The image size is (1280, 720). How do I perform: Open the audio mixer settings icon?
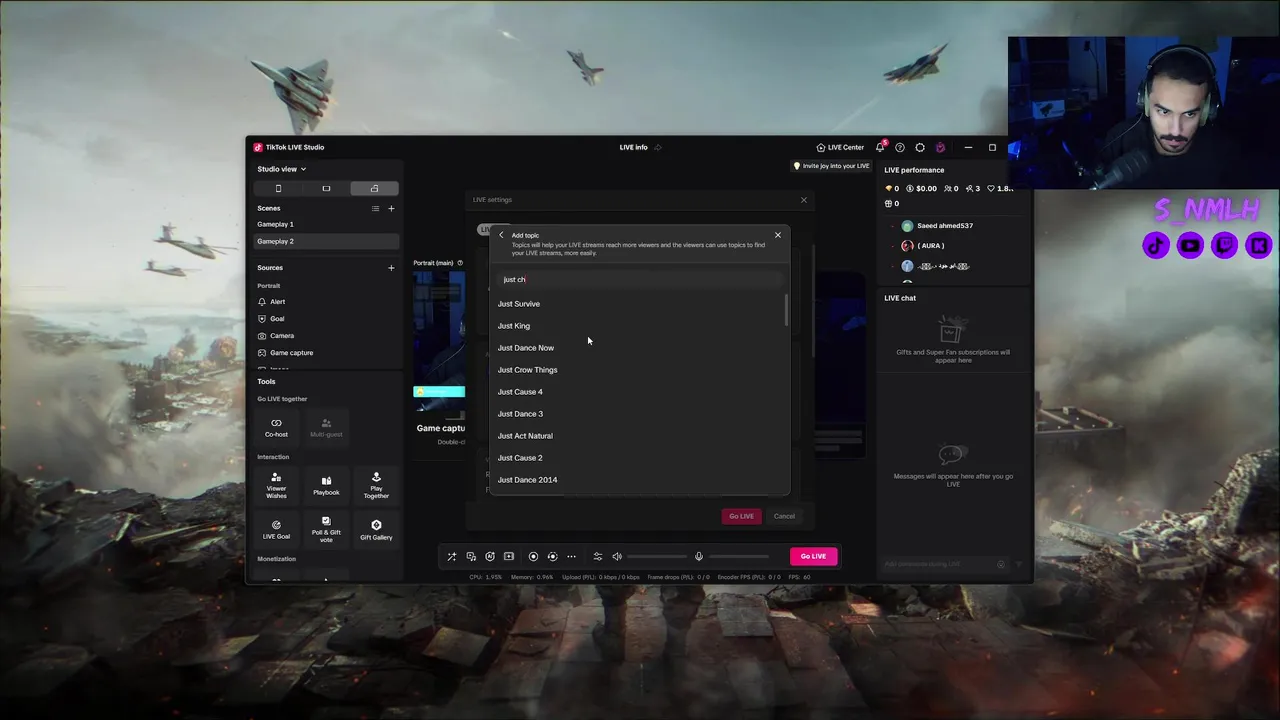coord(598,556)
